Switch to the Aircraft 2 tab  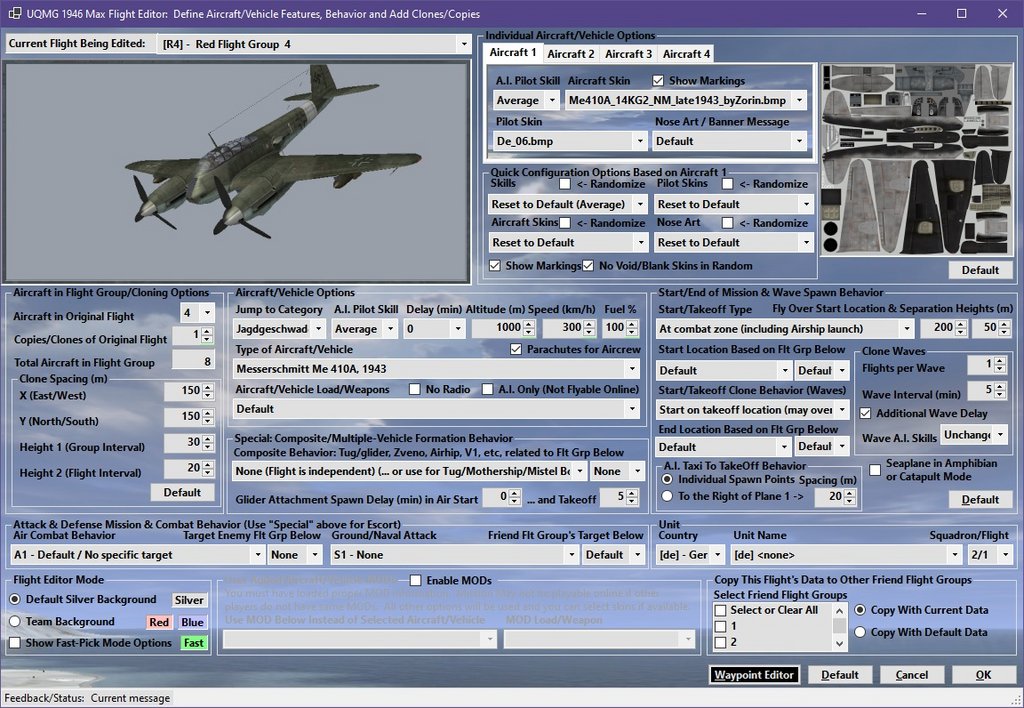[571, 54]
